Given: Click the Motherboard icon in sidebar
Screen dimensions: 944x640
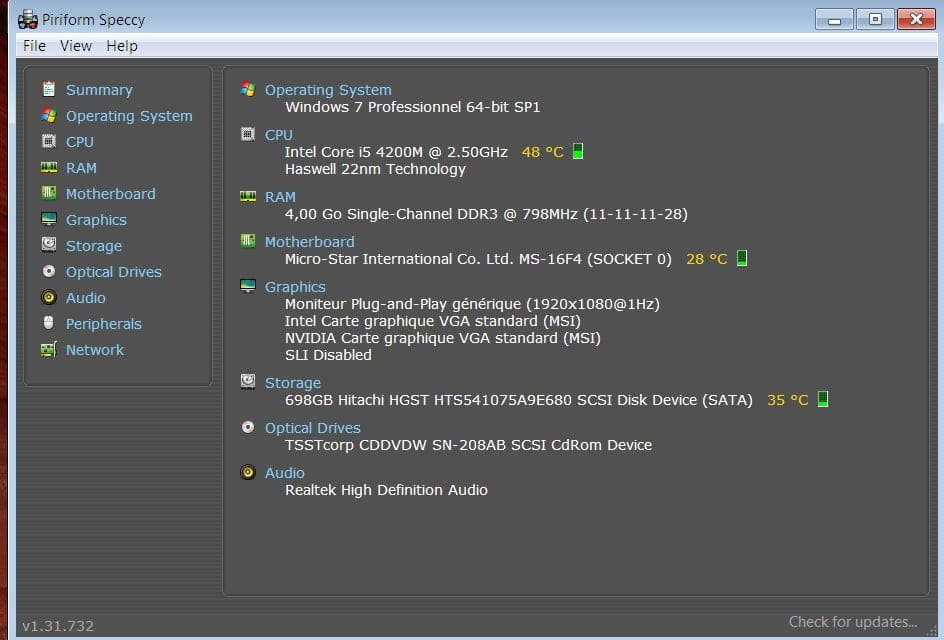Looking at the screenshot, I should (x=48, y=193).
